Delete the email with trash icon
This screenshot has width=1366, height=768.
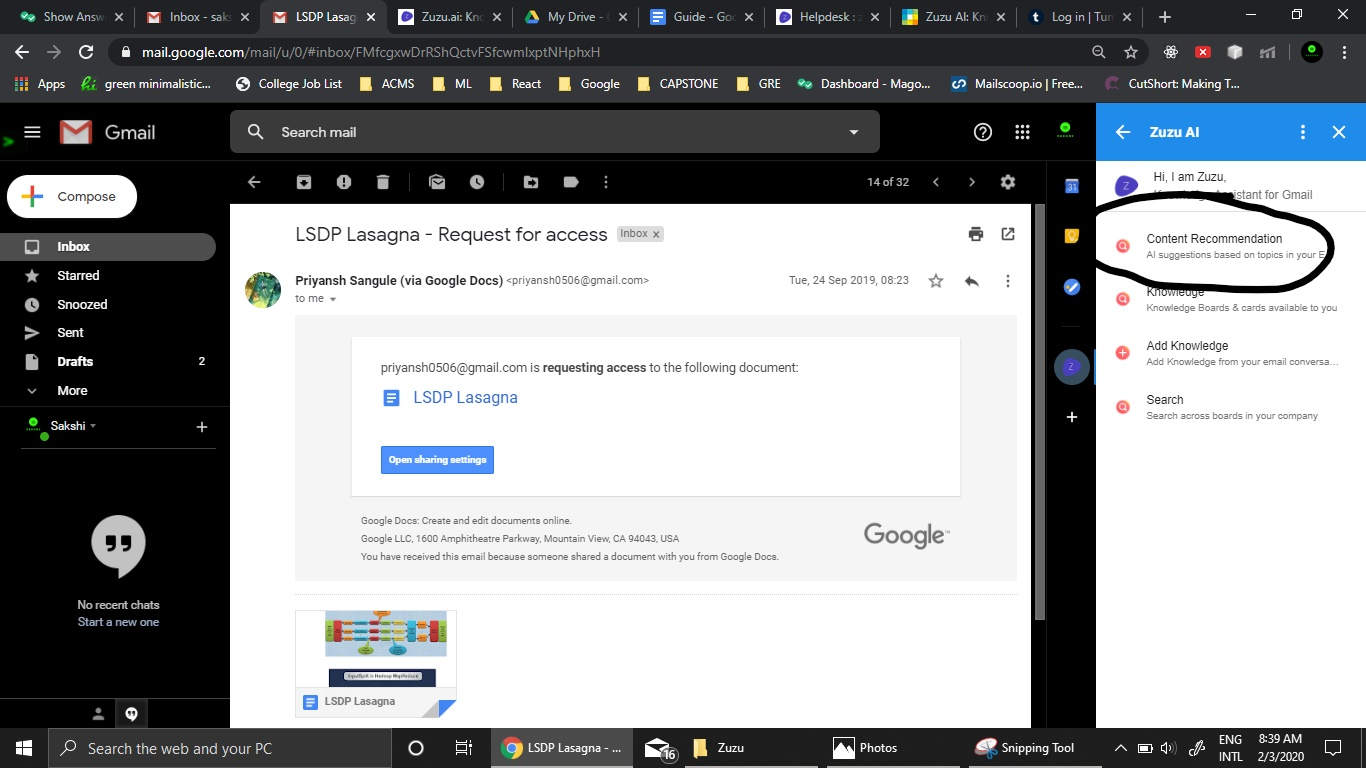pos(383,182)
